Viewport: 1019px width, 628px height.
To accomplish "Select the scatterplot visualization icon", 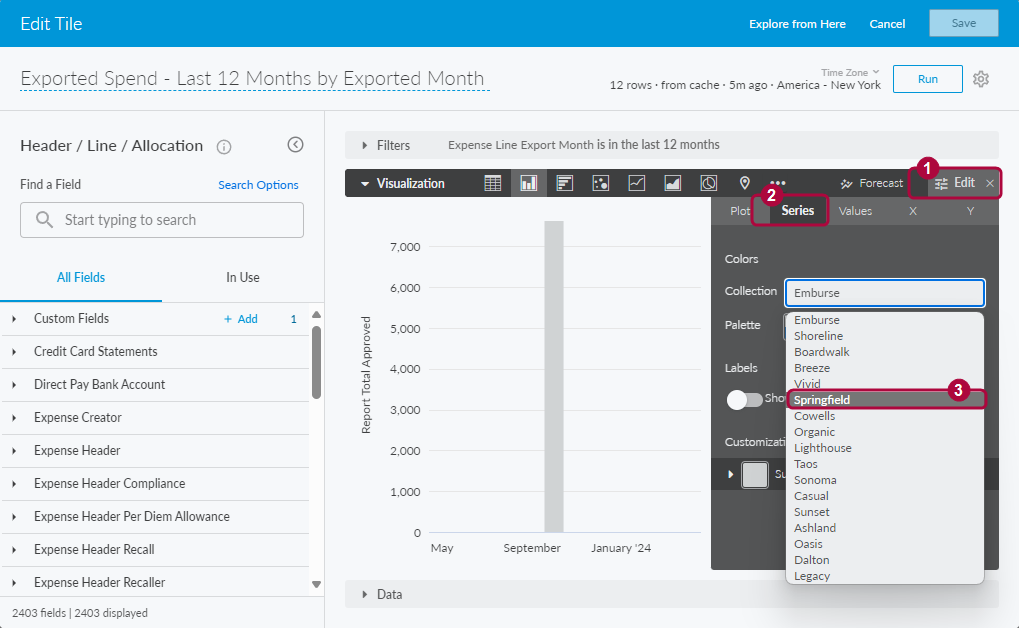I will pyautogui.click(x=601, y=183).
